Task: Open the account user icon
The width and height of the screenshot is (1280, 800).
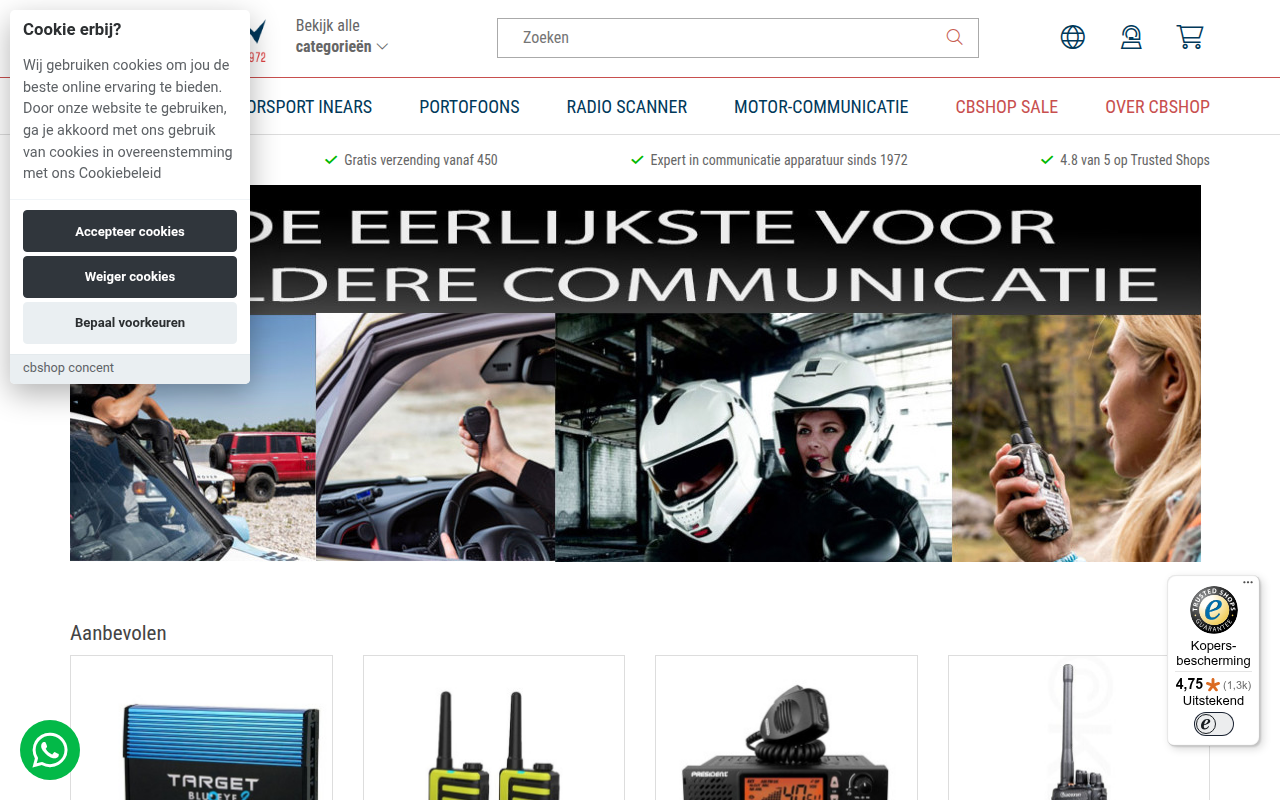Action: click(x=1131, y=37)
